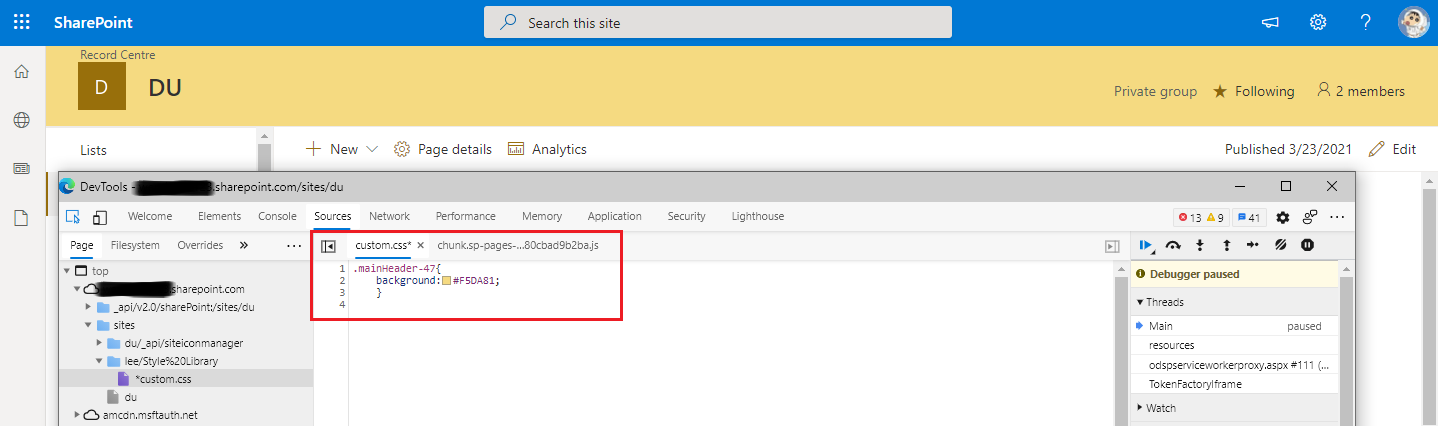Open the 2 members link

[1361, 91]
